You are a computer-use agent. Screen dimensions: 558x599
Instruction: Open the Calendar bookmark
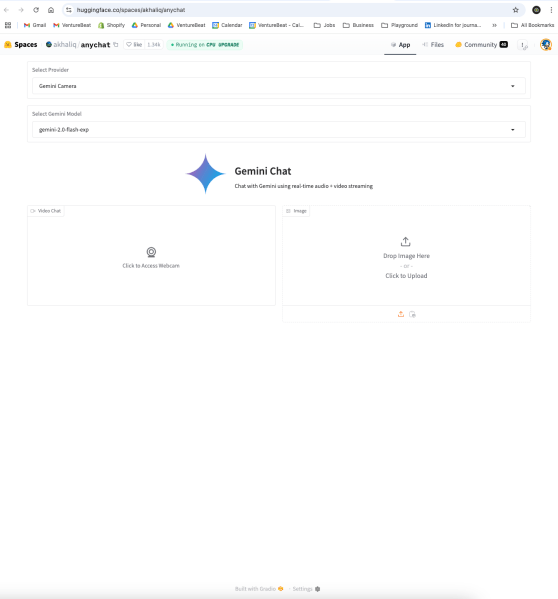coord(227,25)
